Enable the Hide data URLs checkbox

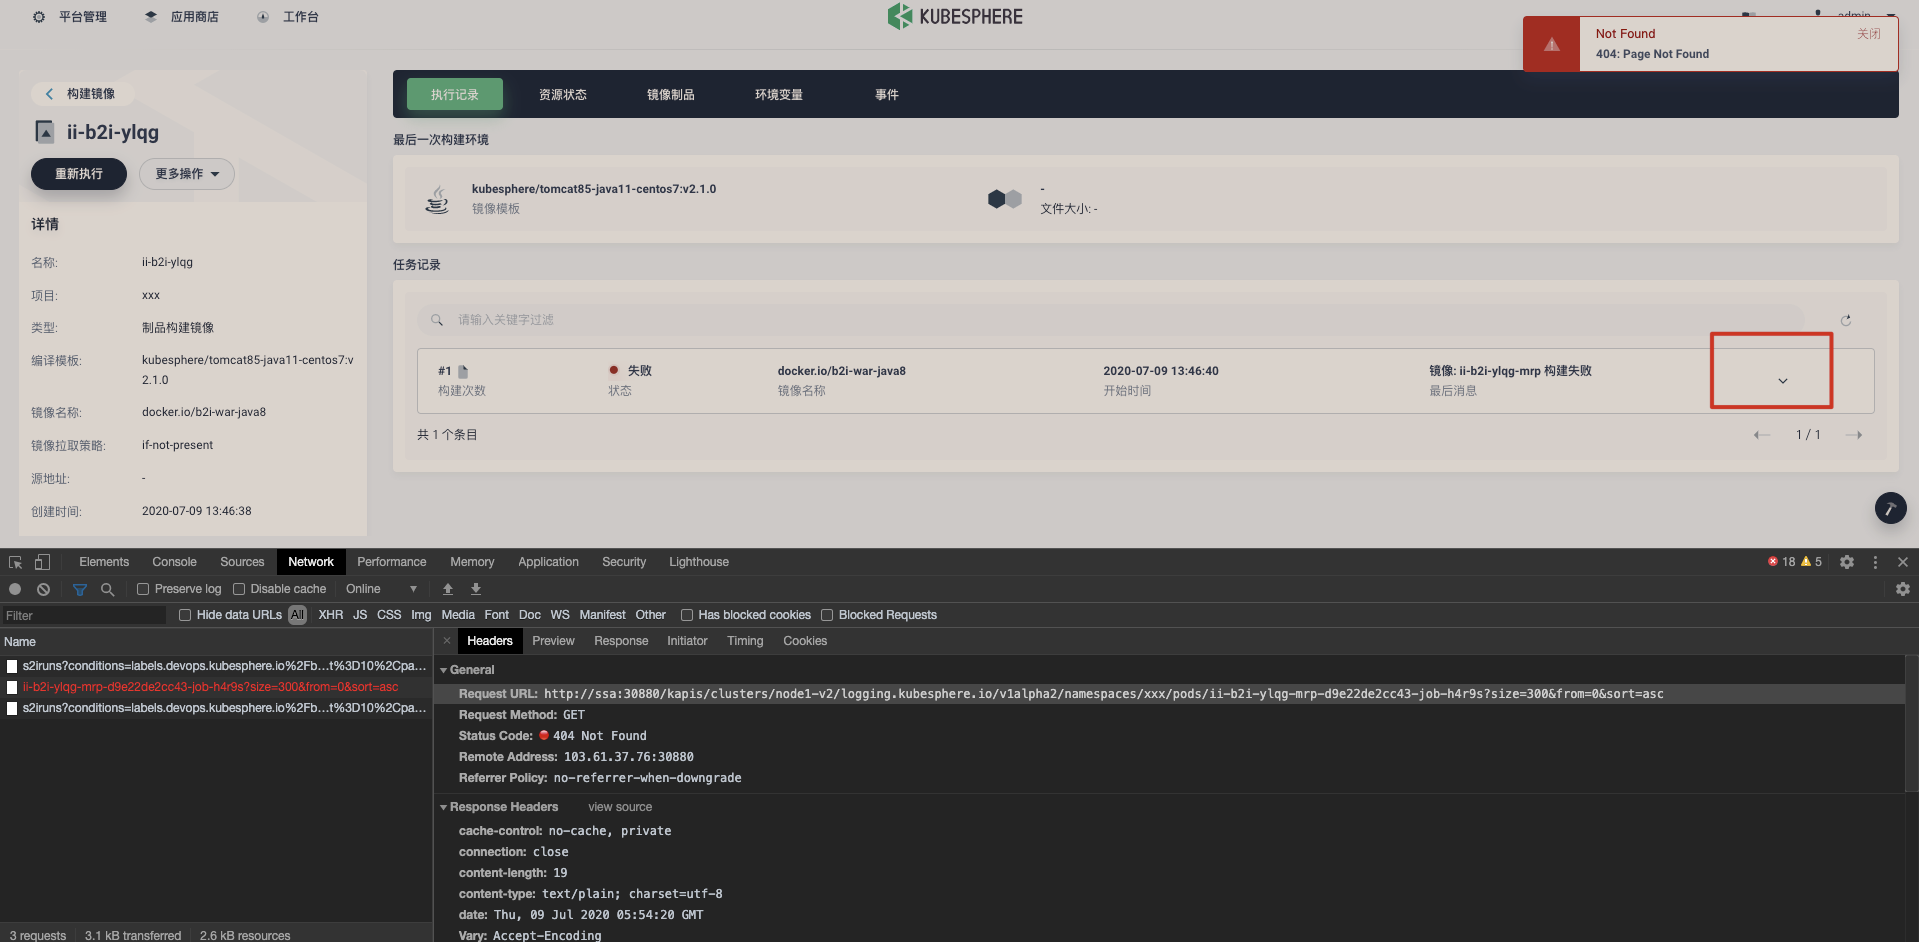click(x=184, y=615)
